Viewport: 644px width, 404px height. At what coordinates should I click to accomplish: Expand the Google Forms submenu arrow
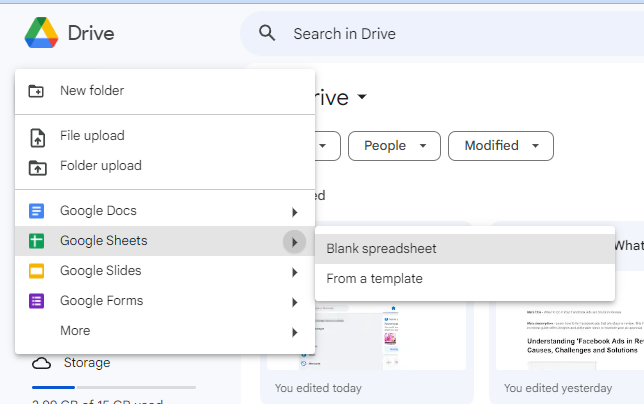pos(294,302)
